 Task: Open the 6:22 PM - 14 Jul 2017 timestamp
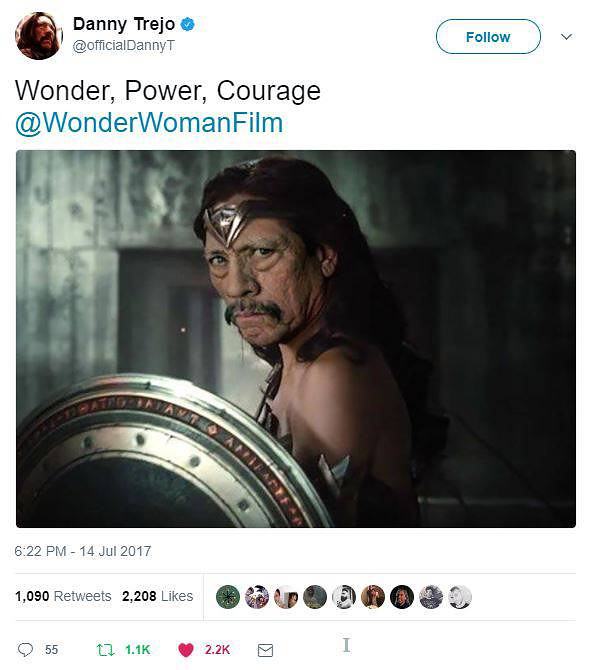[x=83, y=551]
